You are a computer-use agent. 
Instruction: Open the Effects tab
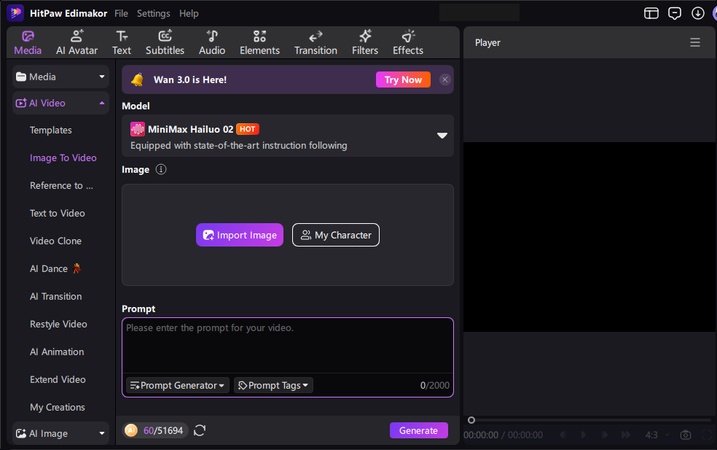point(407,43)
